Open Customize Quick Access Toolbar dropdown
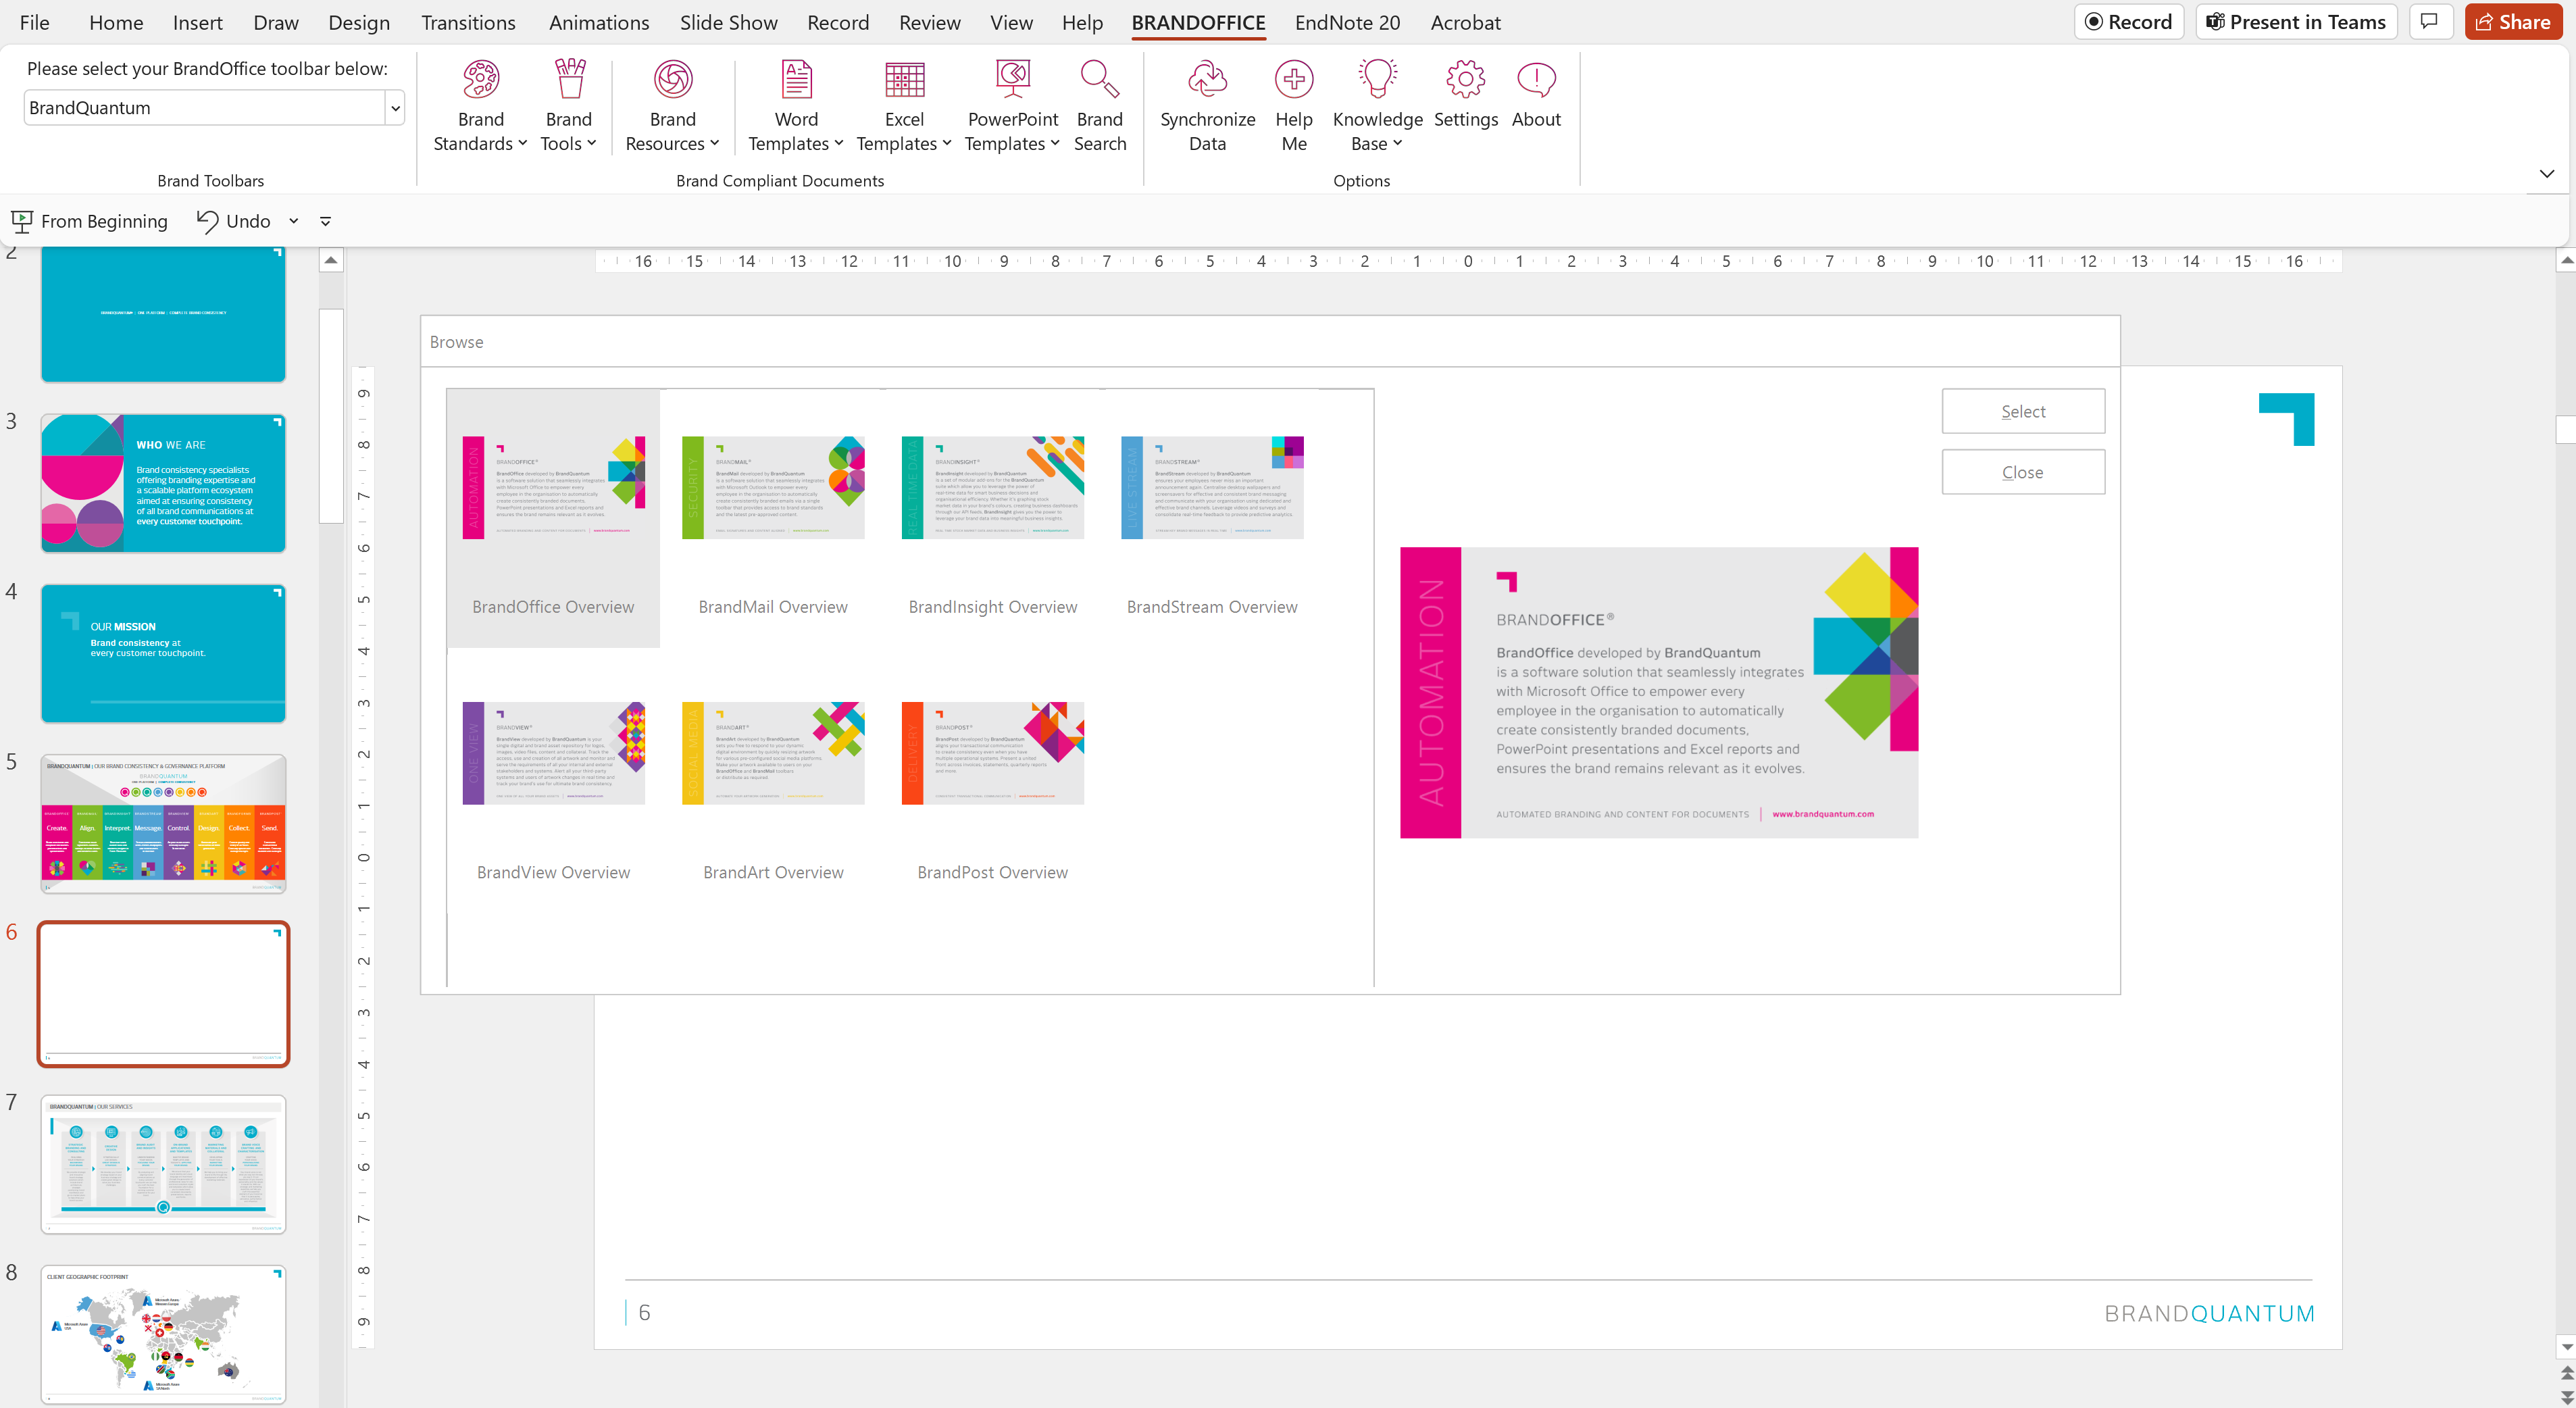This screenshot has width=2576, height=1408. coord(326,221)
